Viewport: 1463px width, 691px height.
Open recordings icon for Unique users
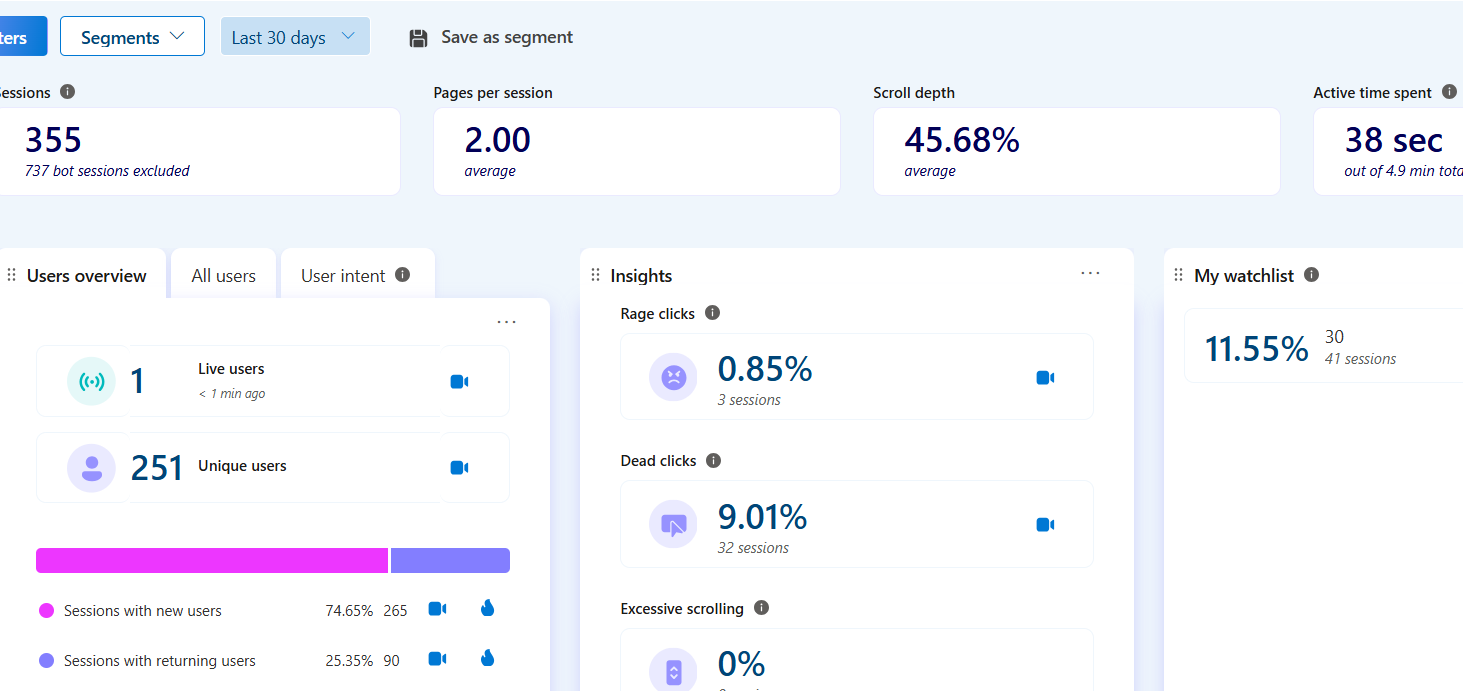tap(459, 467)
